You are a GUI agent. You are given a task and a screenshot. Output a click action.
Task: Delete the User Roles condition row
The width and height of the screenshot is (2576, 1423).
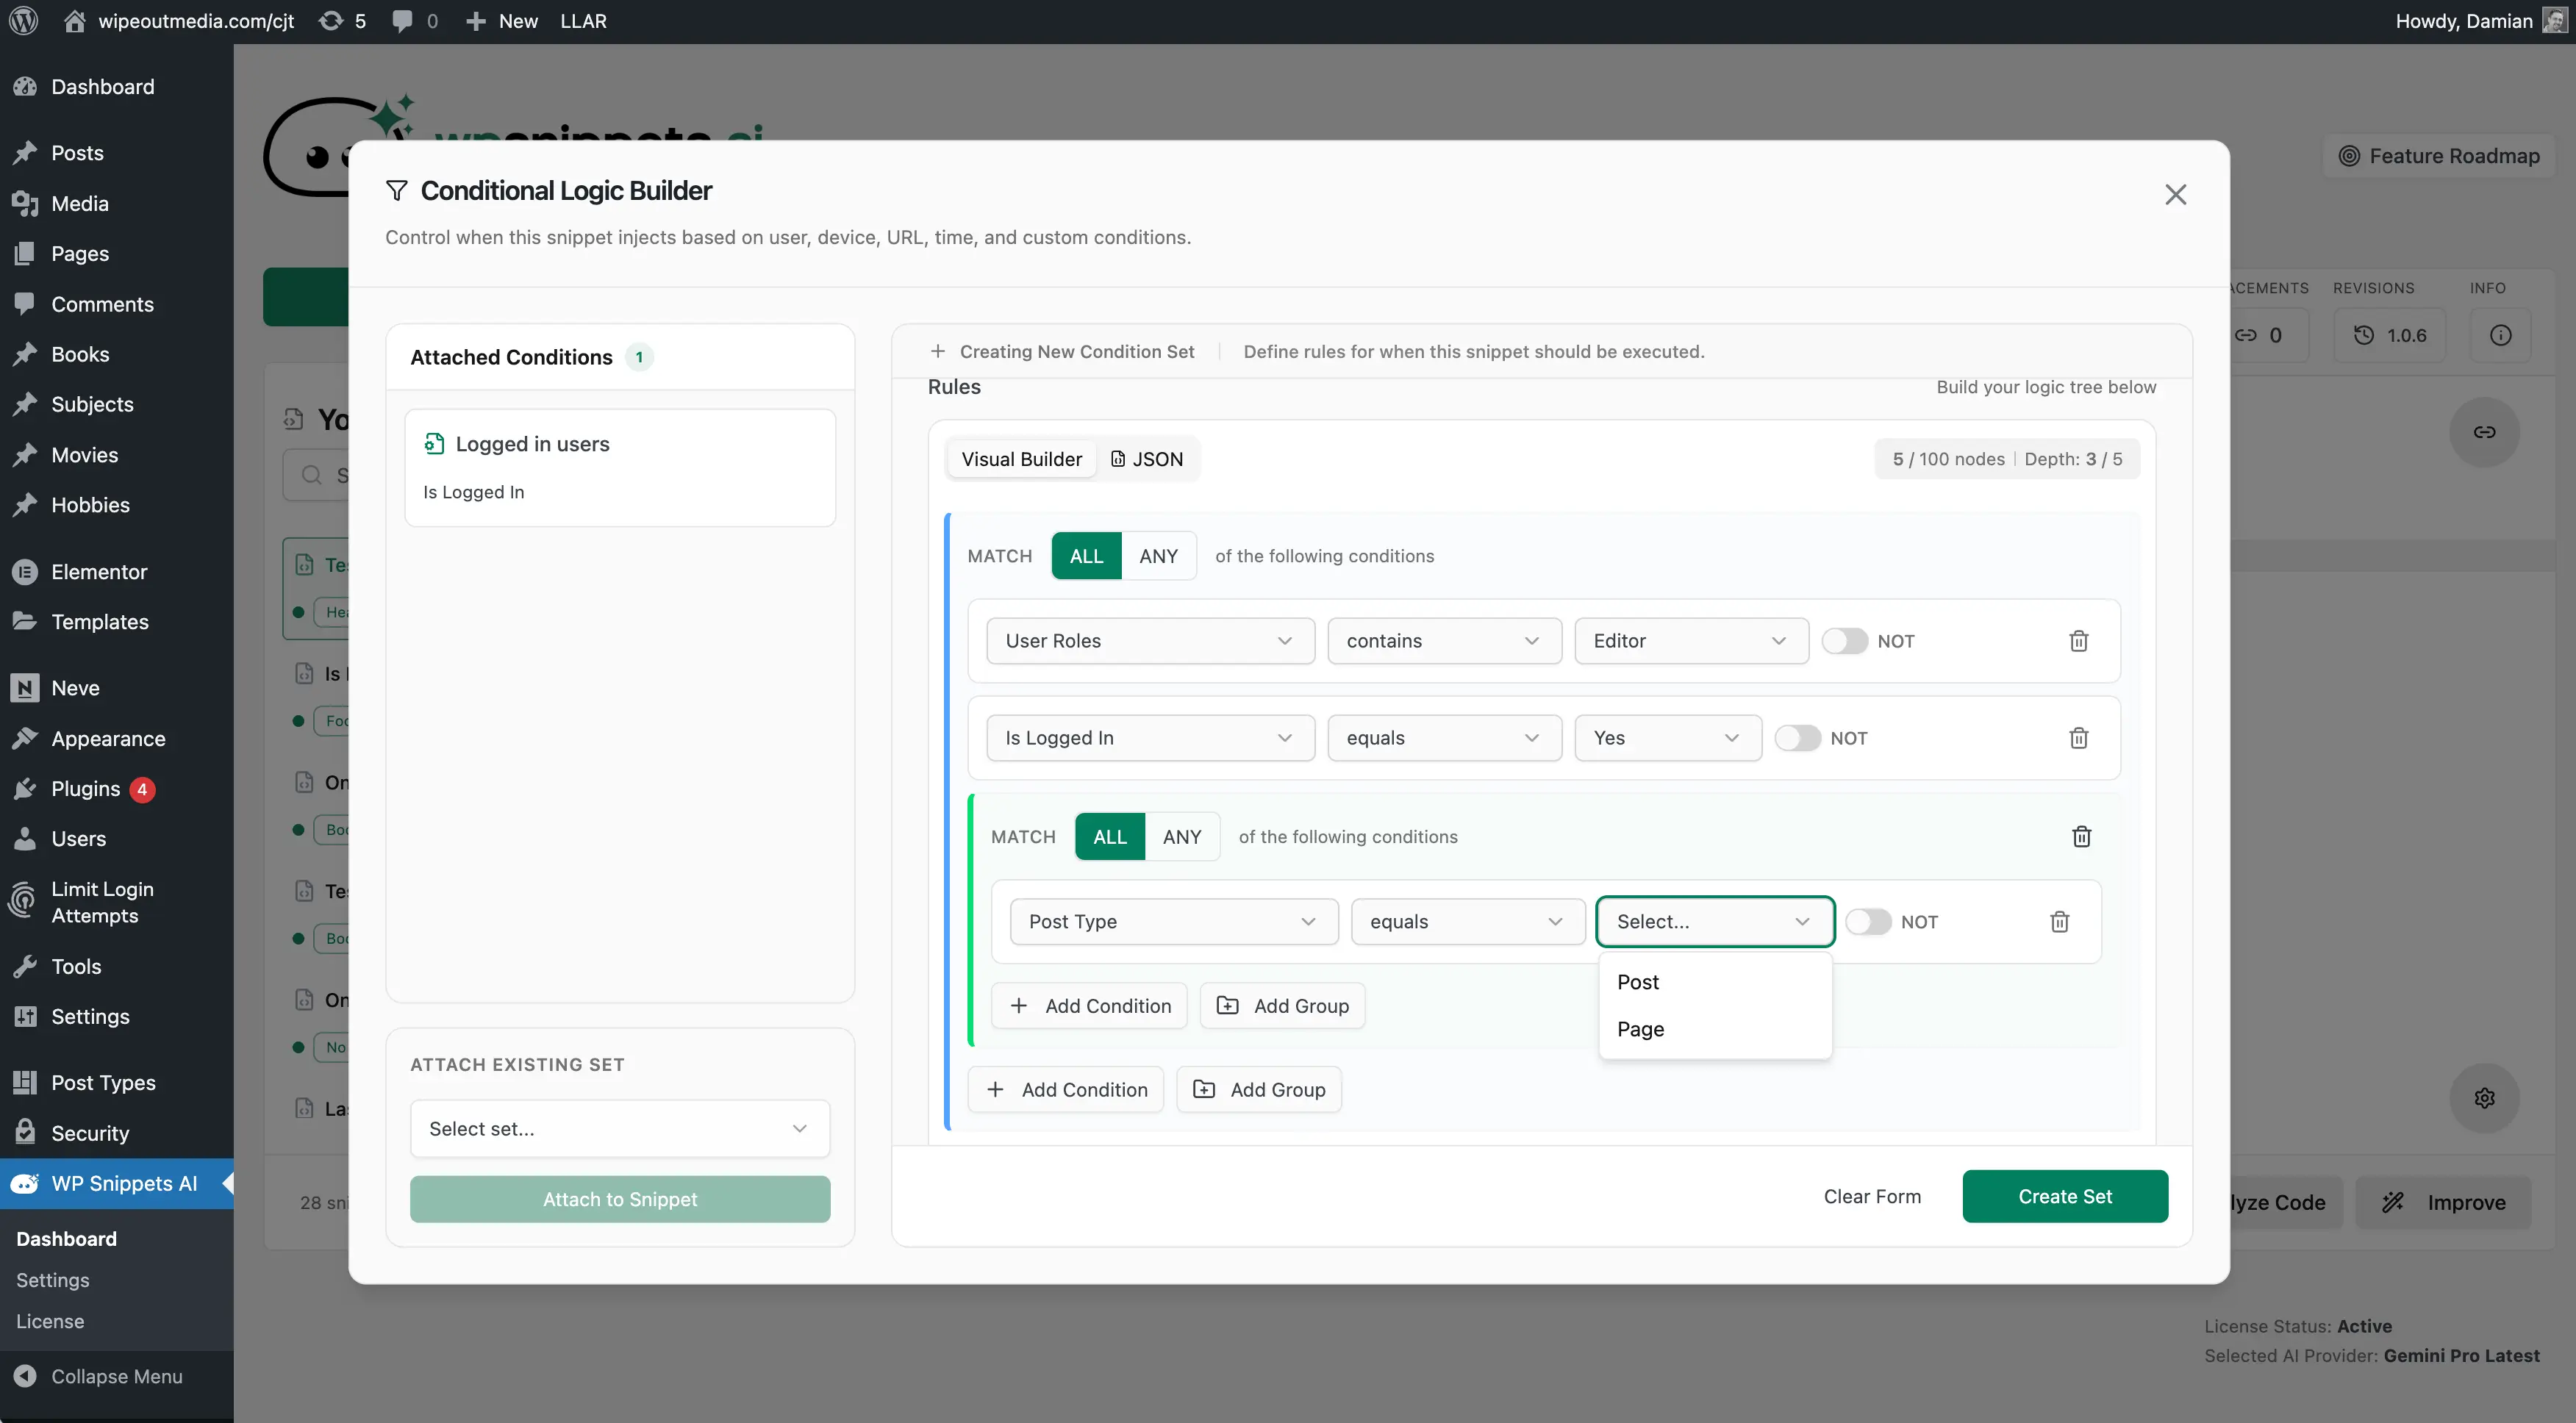2078,641
